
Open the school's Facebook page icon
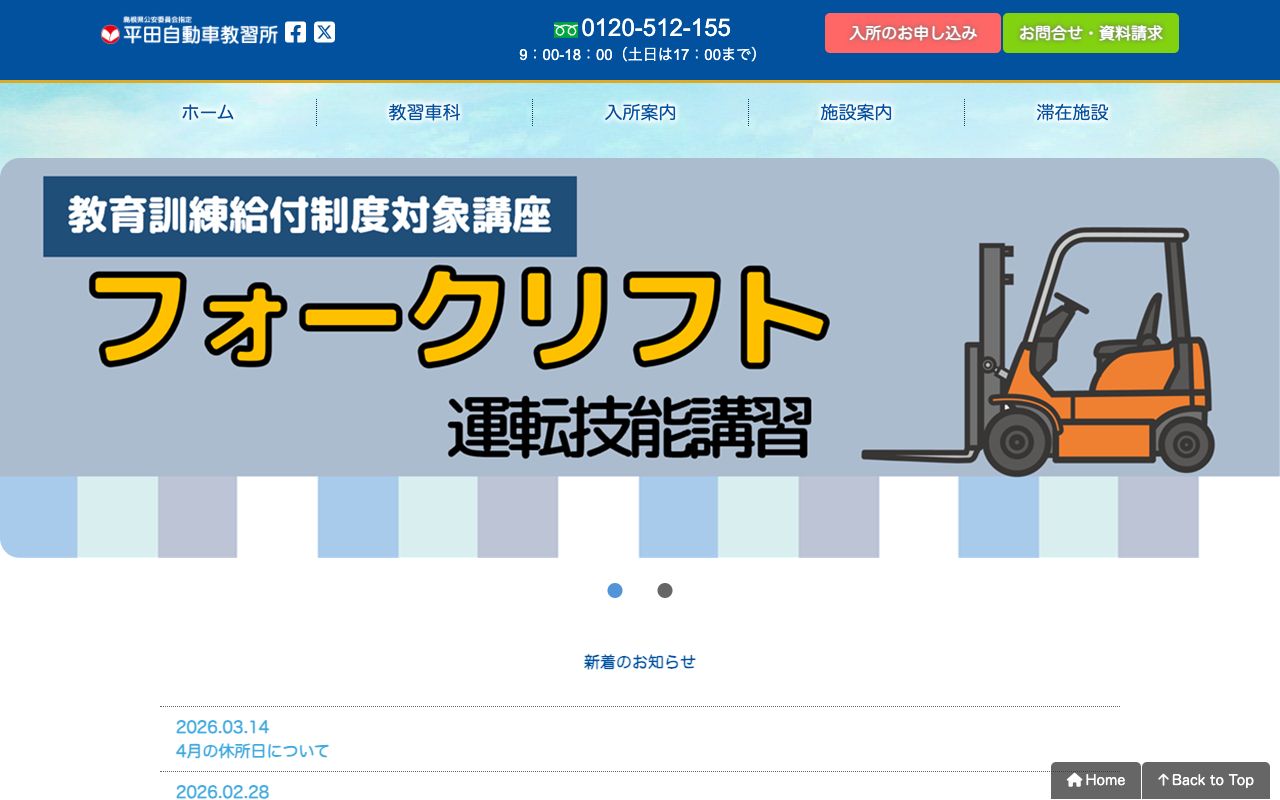(x=294, y=32)
